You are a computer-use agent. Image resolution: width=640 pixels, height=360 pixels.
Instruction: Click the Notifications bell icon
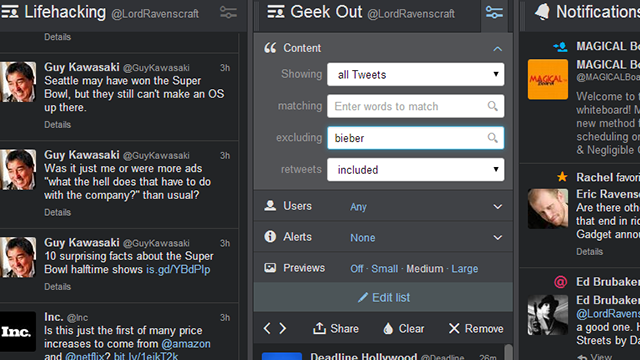[542, 12]
